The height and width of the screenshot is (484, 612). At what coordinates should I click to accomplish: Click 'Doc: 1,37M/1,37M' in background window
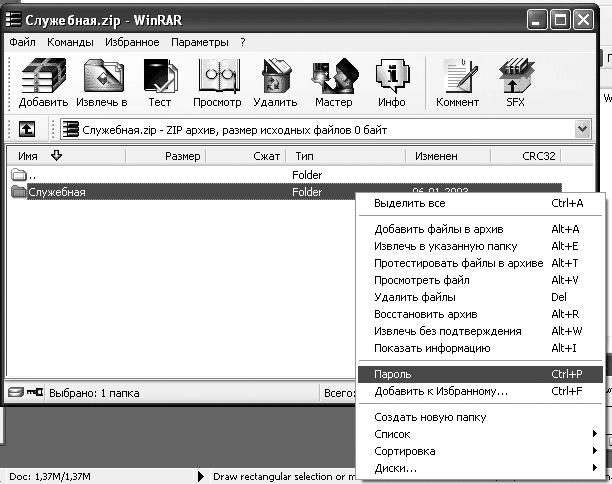[50, 476]
